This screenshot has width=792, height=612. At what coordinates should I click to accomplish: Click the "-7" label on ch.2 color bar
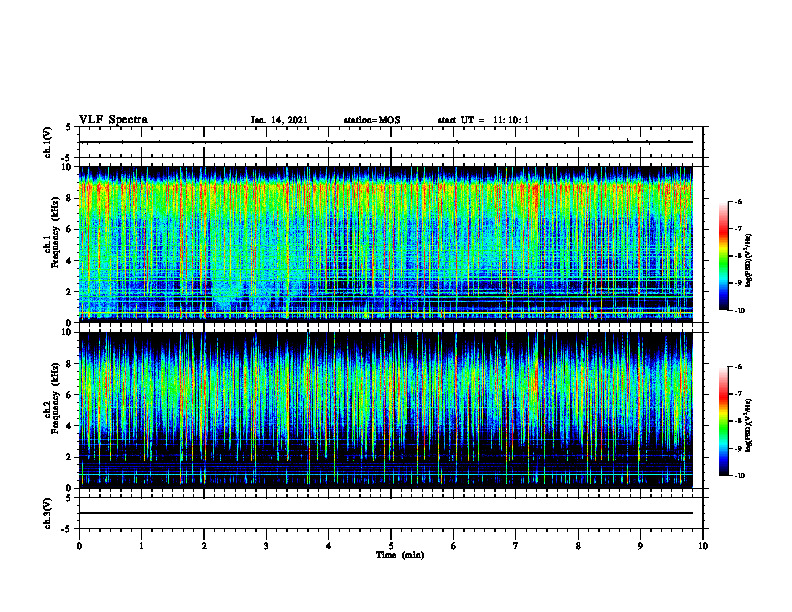(738, 394)
